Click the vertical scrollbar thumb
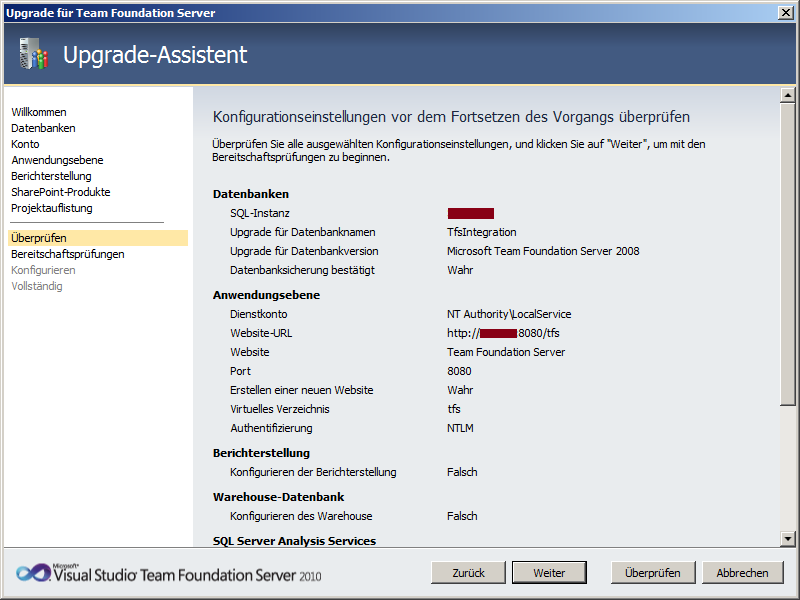 tap(788, 254)
